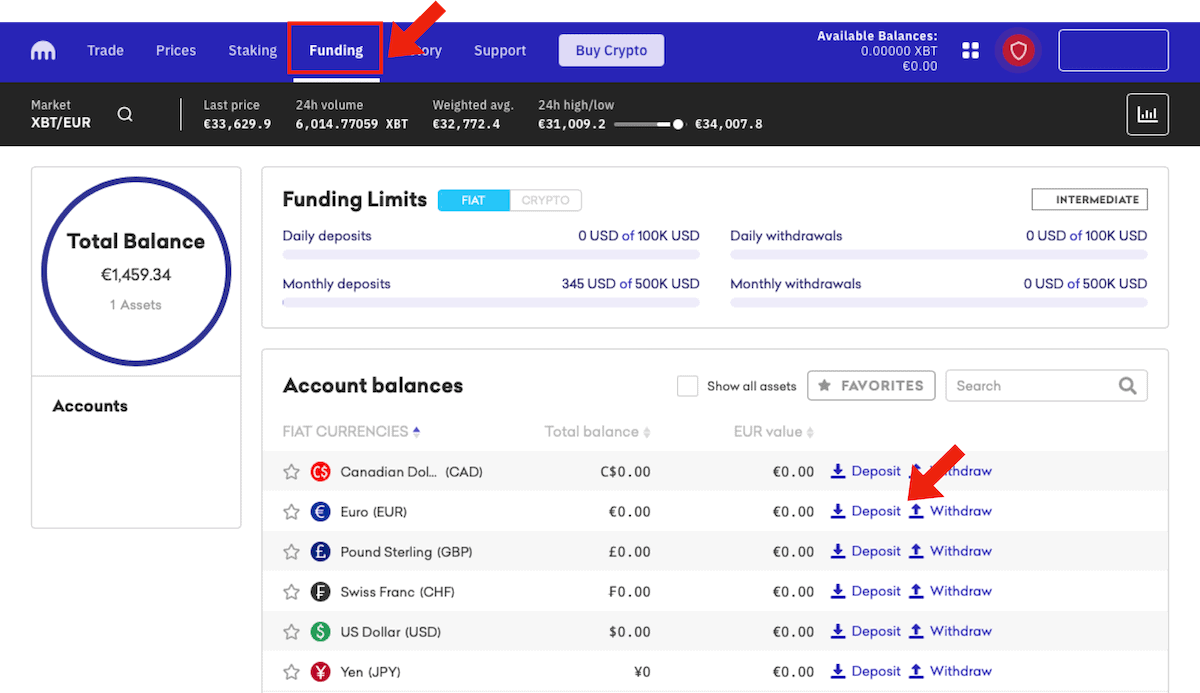
Task: Open the chart icon button
Action: tap(1147, 114)
